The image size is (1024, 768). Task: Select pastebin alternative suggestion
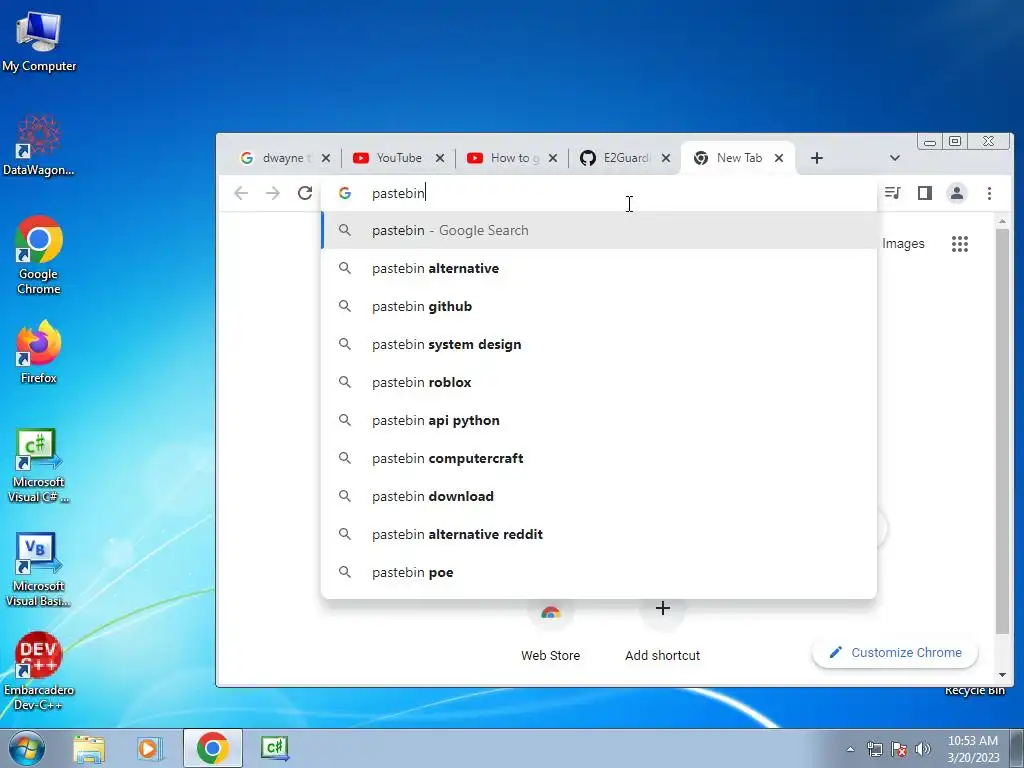[598, 268]
